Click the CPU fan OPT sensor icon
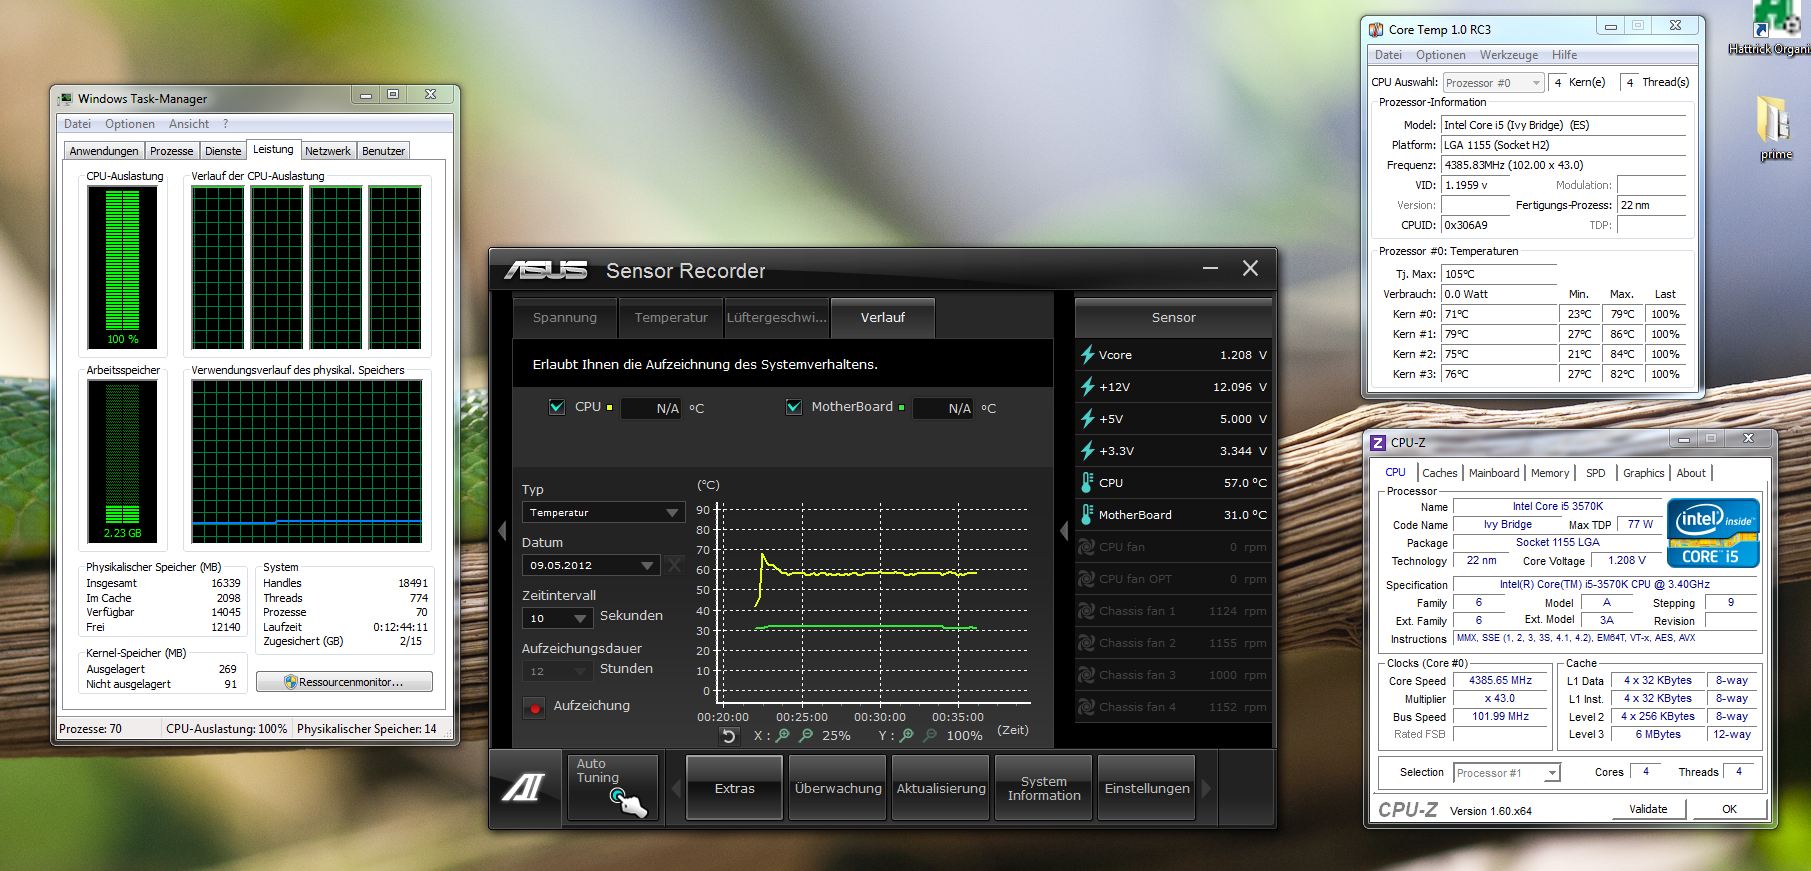Image resolution: width=1811 pixels, height=871 pixels. (x=1087, y=579)
